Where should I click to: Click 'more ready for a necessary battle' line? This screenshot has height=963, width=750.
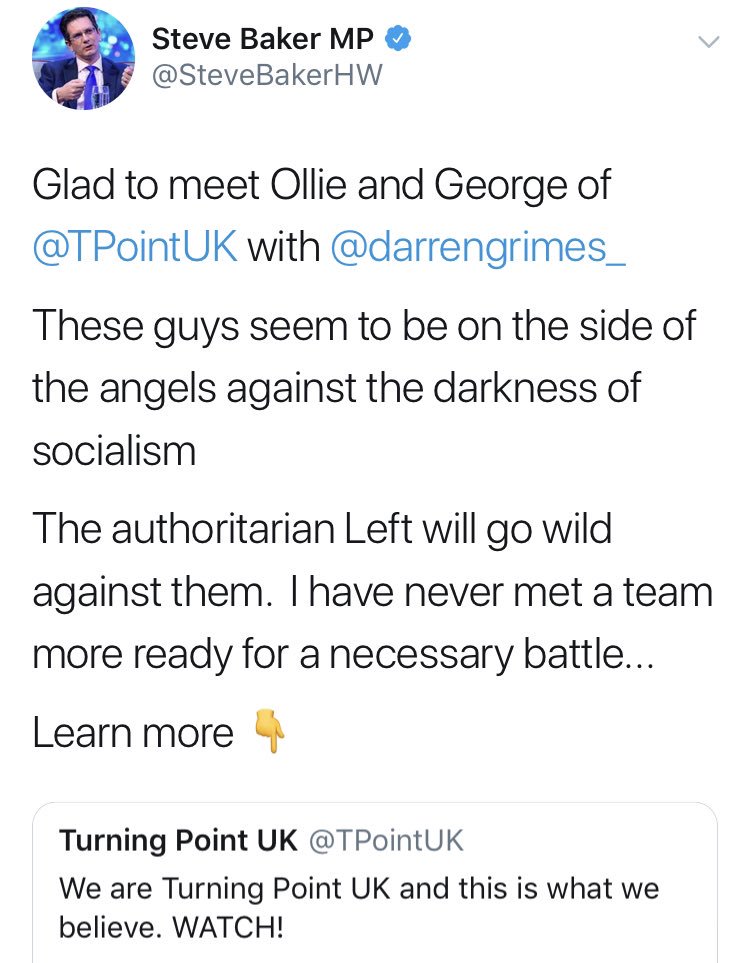pos(343,653)
